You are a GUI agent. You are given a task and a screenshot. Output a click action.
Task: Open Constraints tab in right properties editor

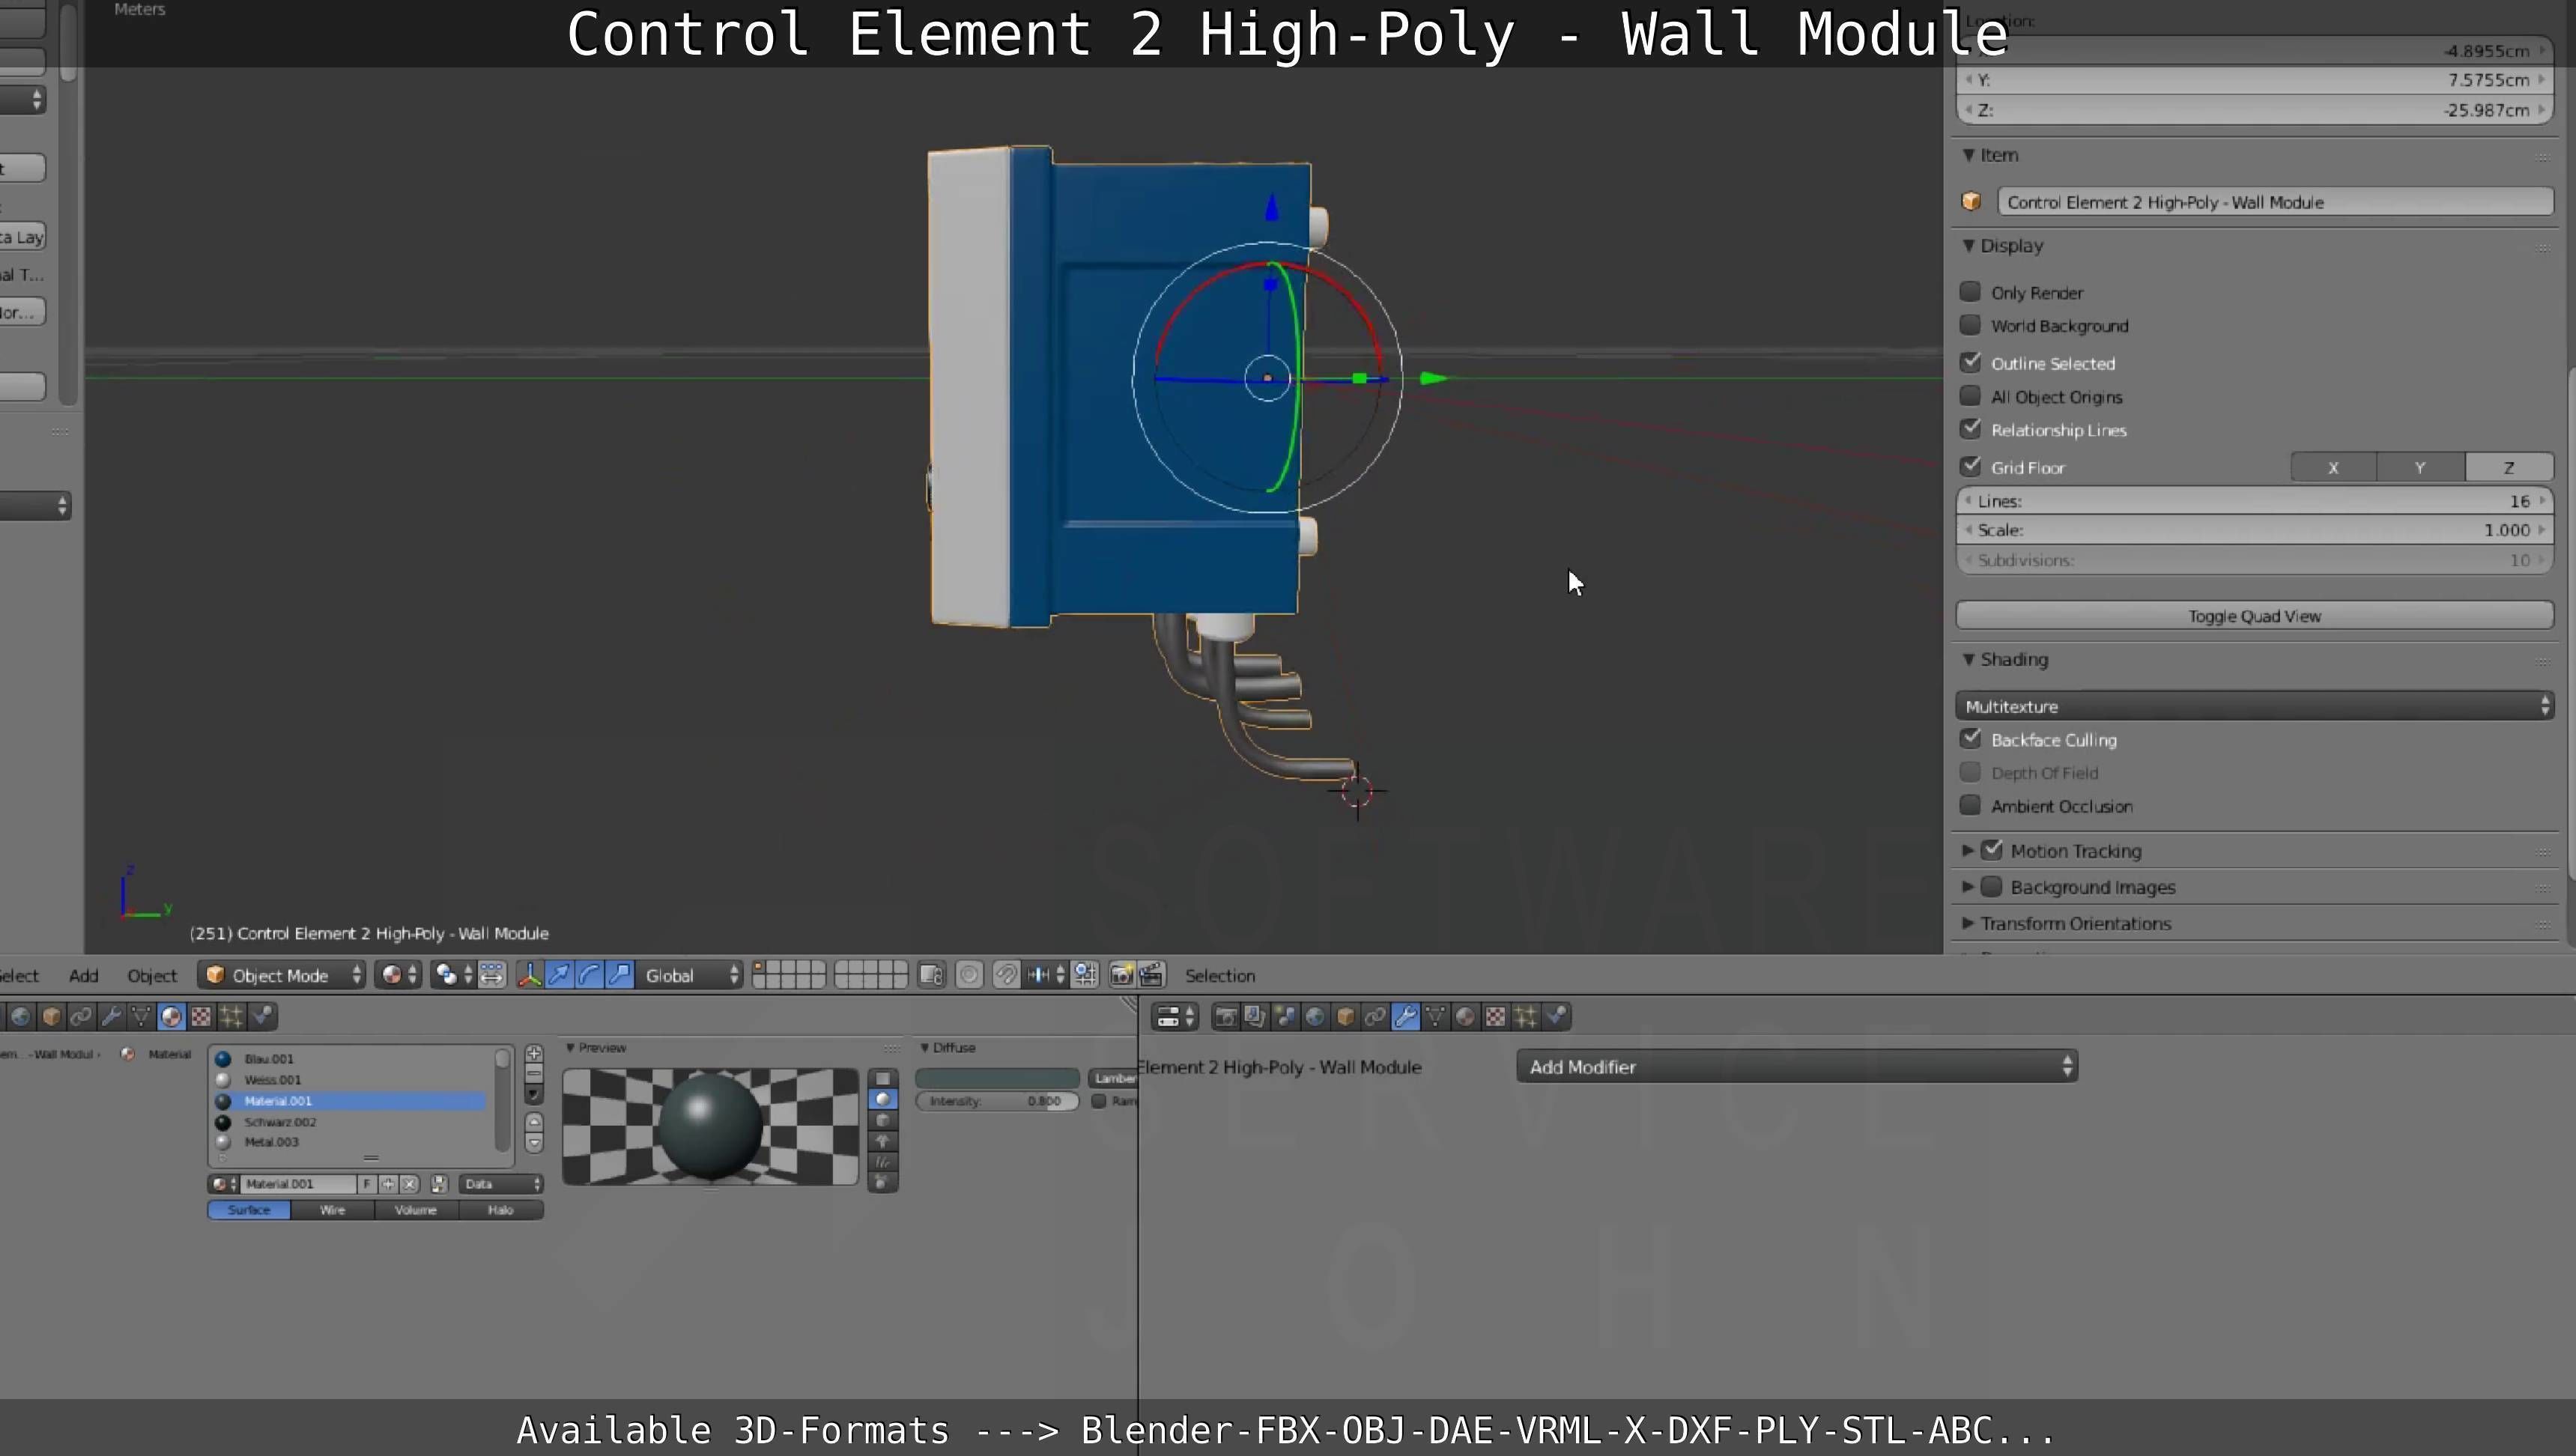tap(1375, 1017)
